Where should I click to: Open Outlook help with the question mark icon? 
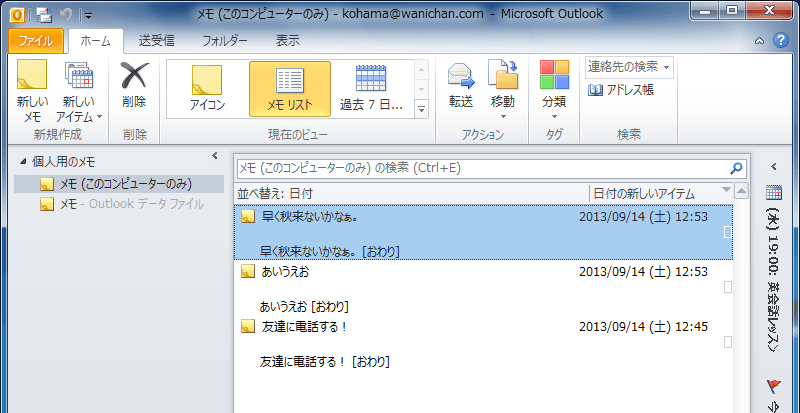pos(781,40)
